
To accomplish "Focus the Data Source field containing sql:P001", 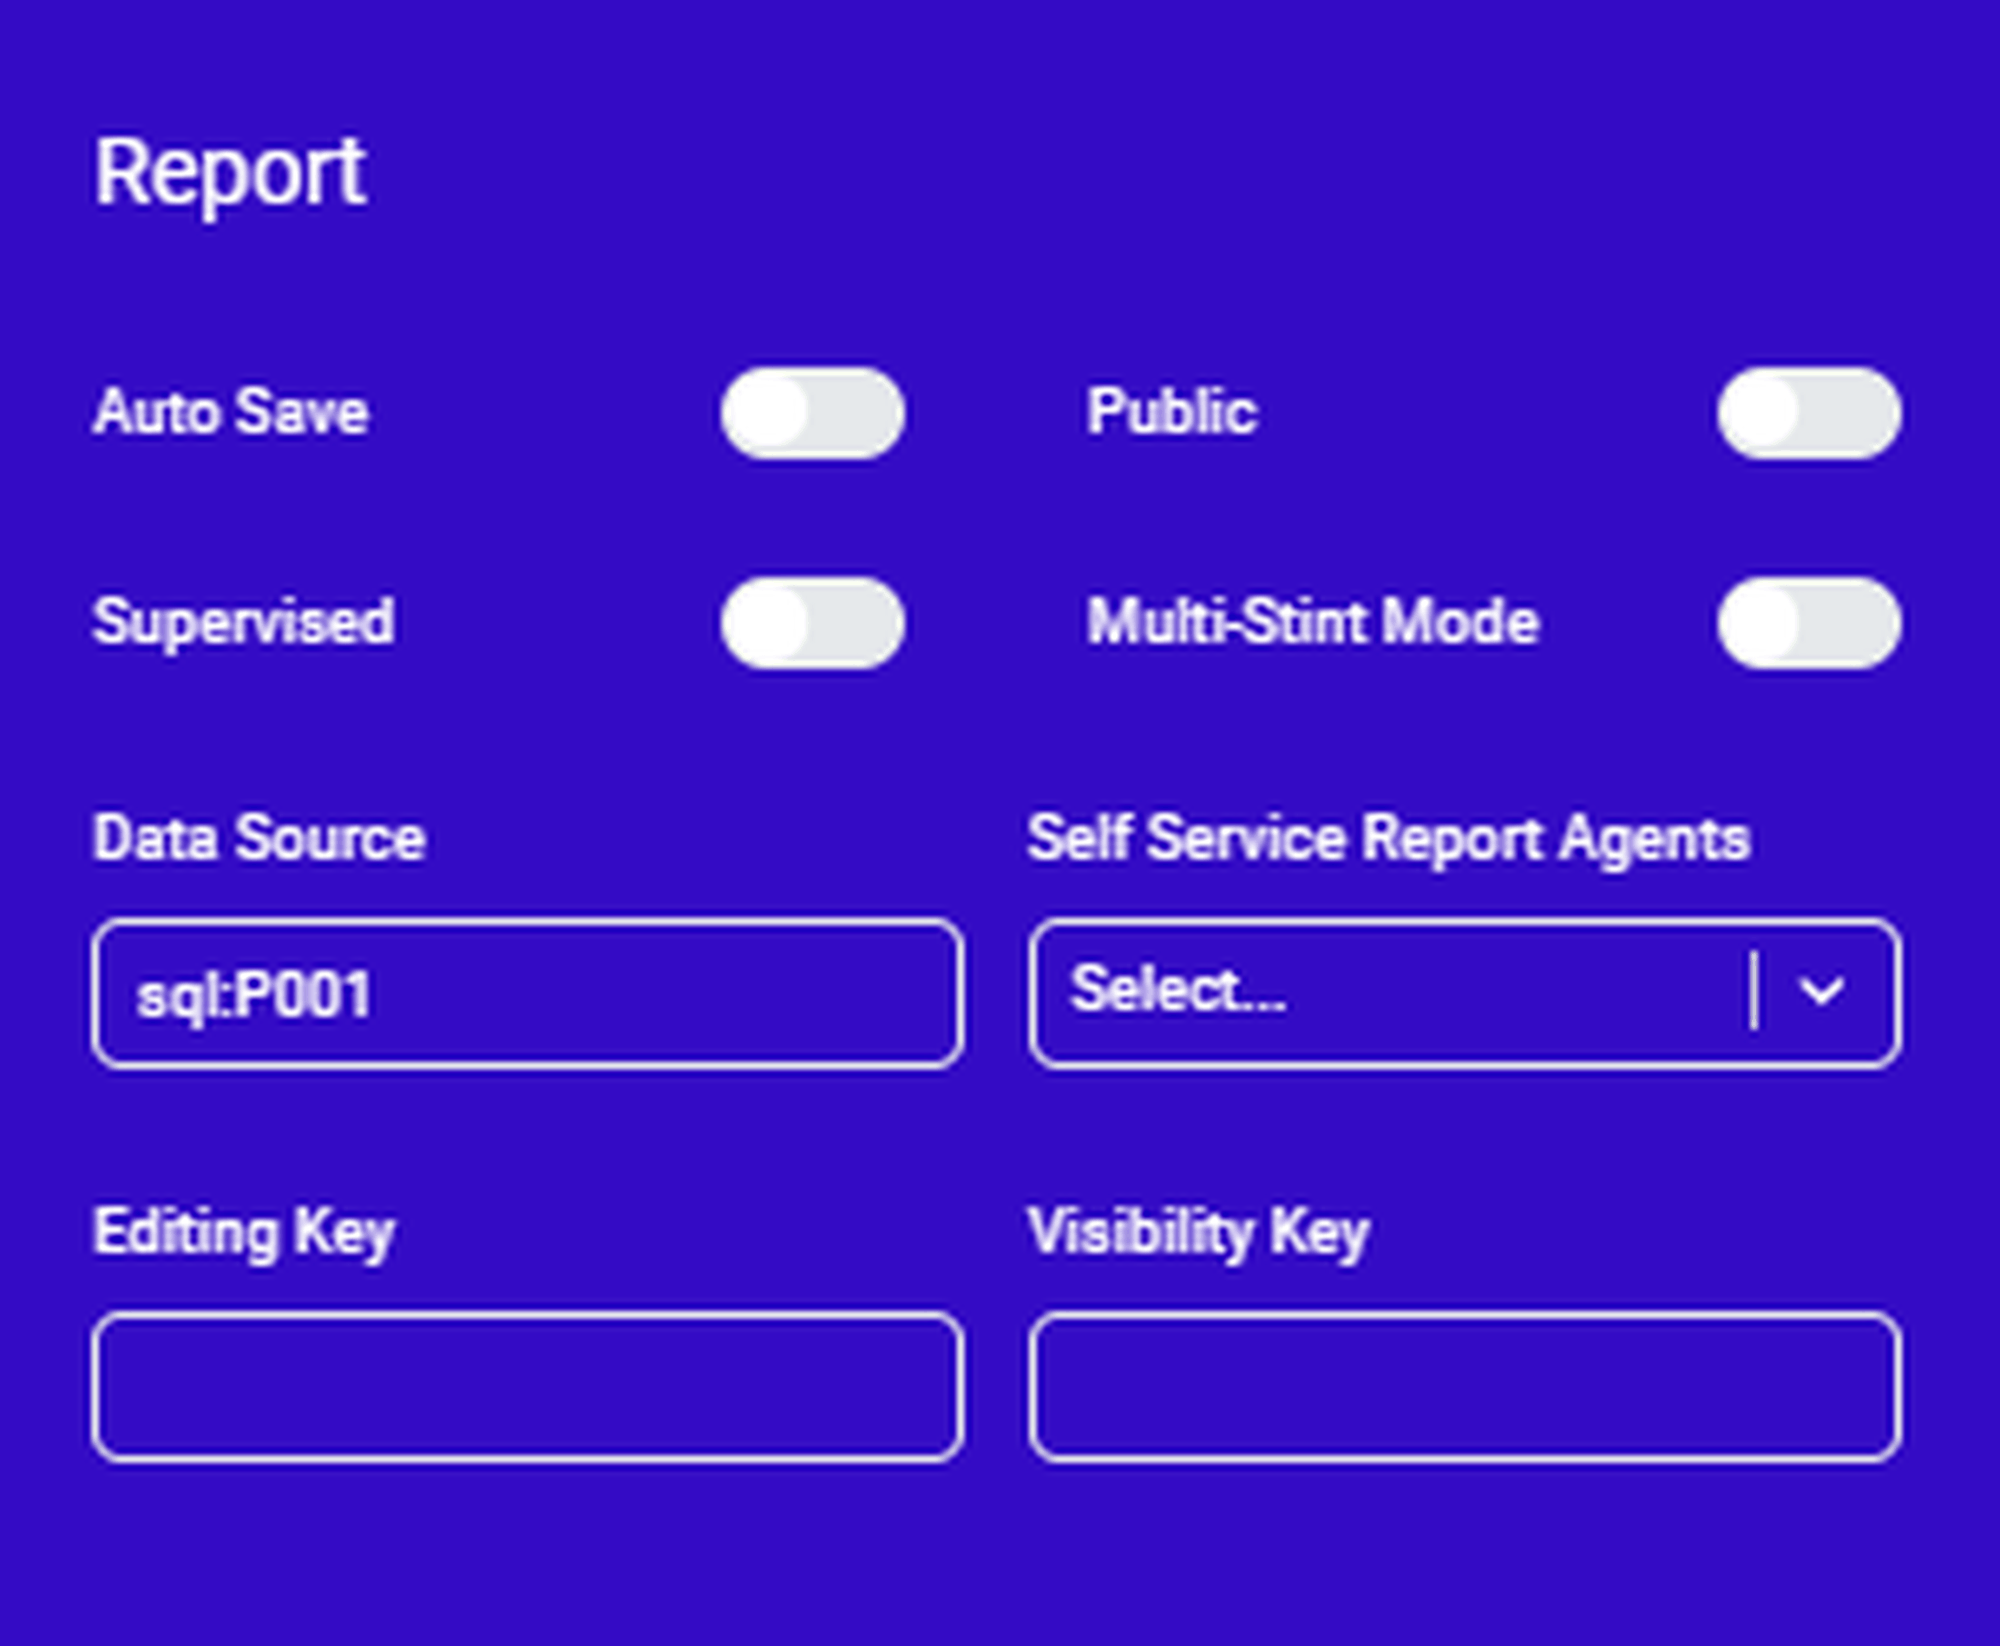I will [x=527, y=994].
